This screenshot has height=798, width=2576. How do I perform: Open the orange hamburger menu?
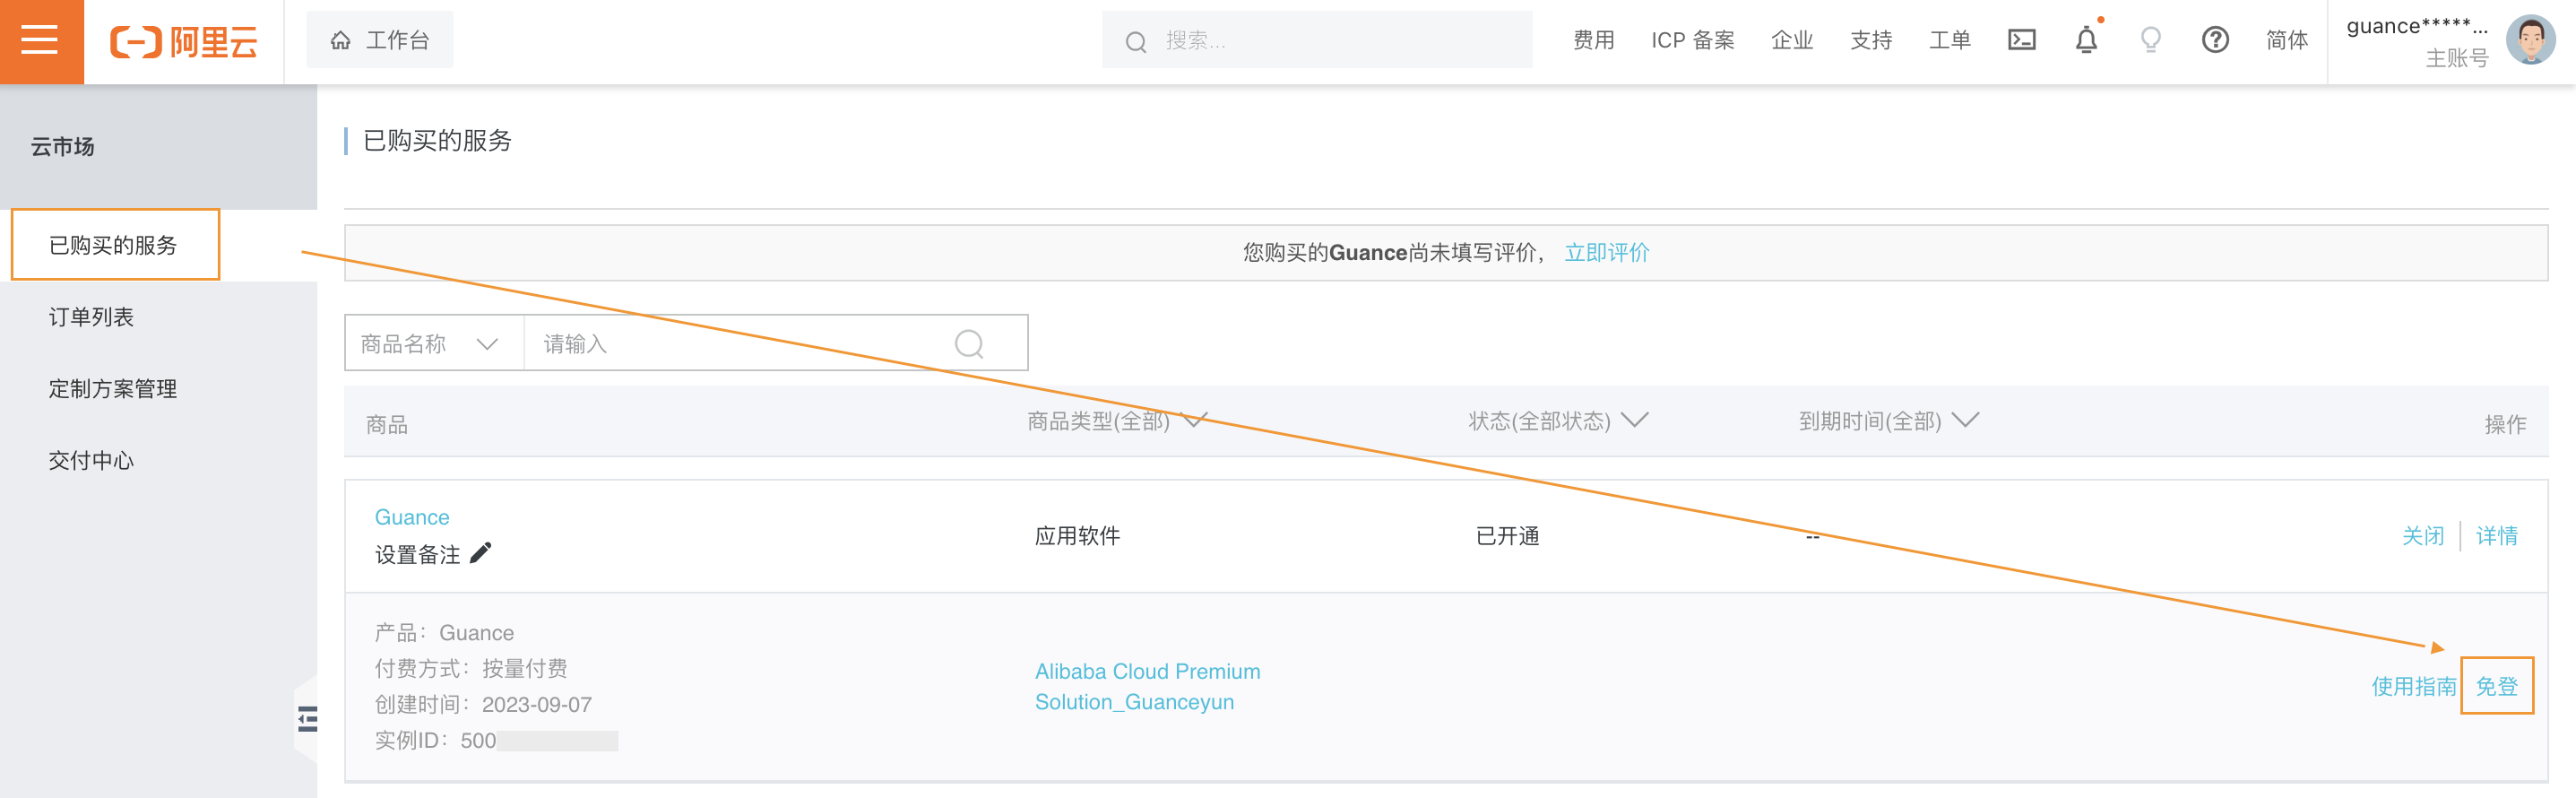(x=41, y=41)
